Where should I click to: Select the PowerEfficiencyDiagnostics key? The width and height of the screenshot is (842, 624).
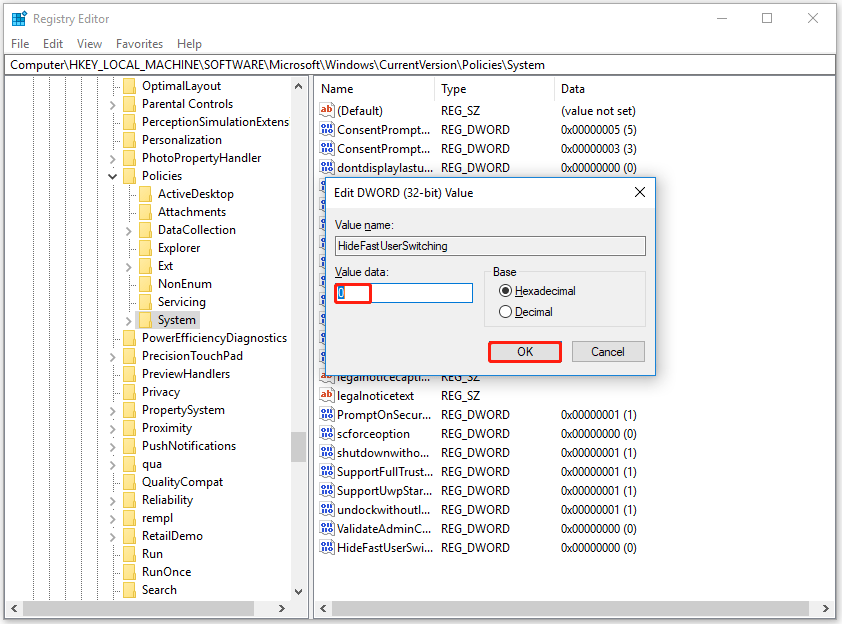point(214,338)
